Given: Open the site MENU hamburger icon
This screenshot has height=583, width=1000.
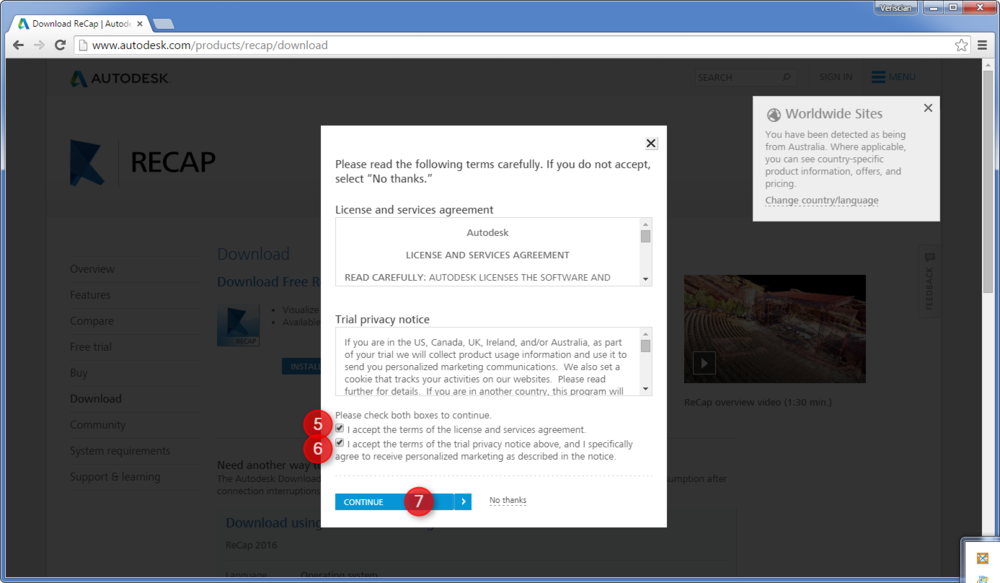Looking at the screenshot, I should (x=878, y=77).
